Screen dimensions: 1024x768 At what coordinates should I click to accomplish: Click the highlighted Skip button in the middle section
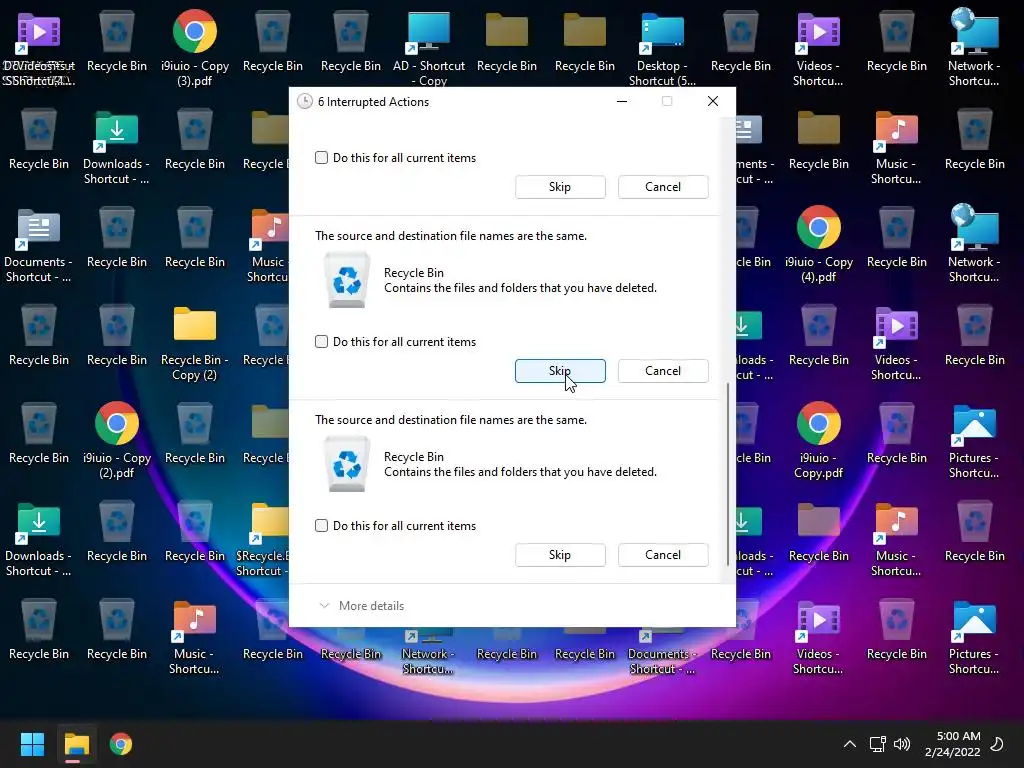[560, 371]
